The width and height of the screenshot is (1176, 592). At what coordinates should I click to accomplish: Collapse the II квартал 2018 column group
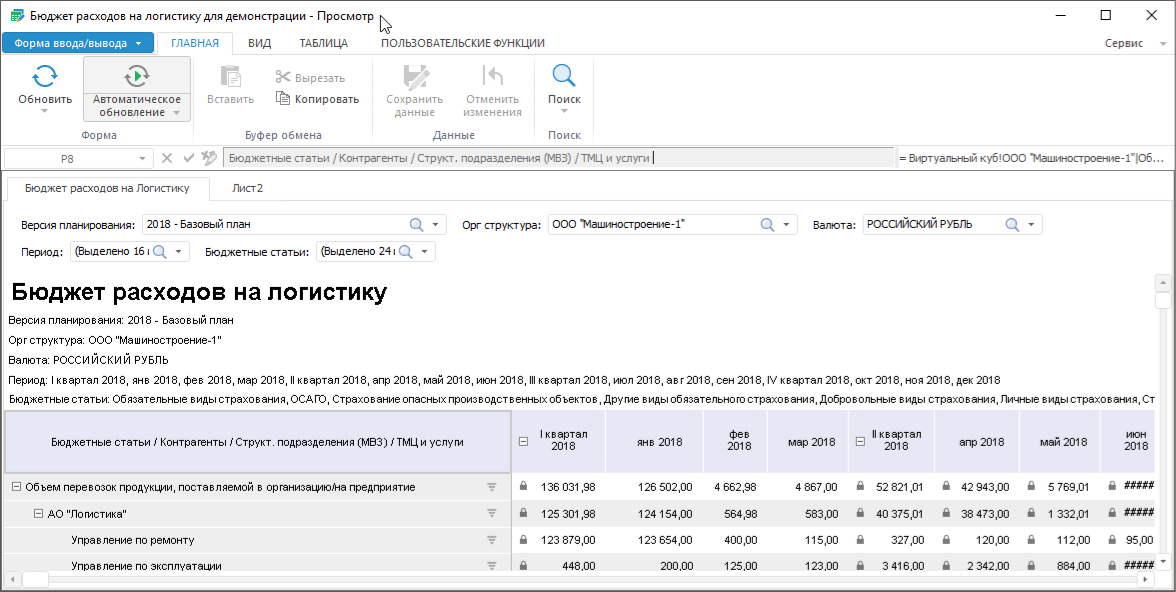[x=861, y=442]
